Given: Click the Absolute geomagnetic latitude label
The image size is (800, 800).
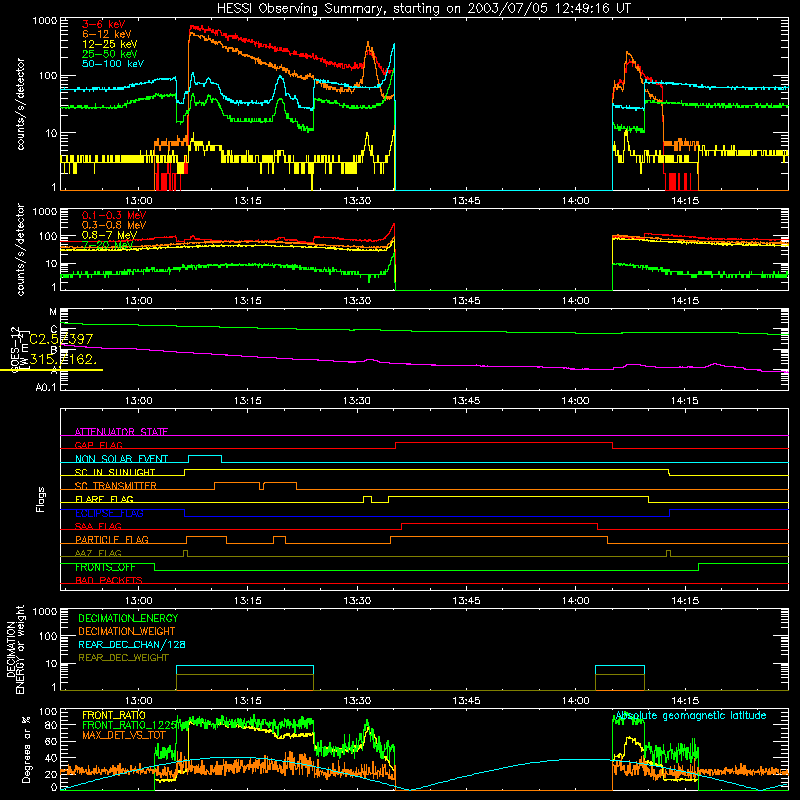Looking at the screenshot, I should (691, 716).
